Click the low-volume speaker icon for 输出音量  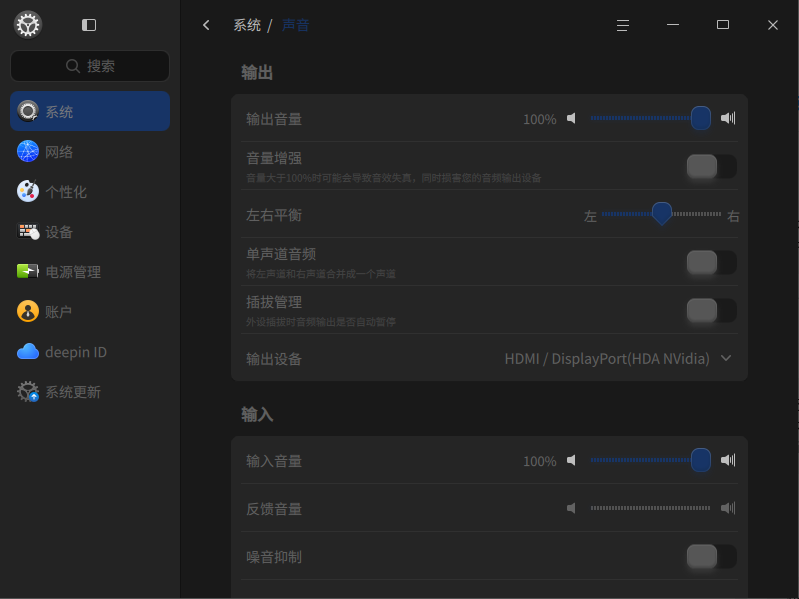point(571,118)
